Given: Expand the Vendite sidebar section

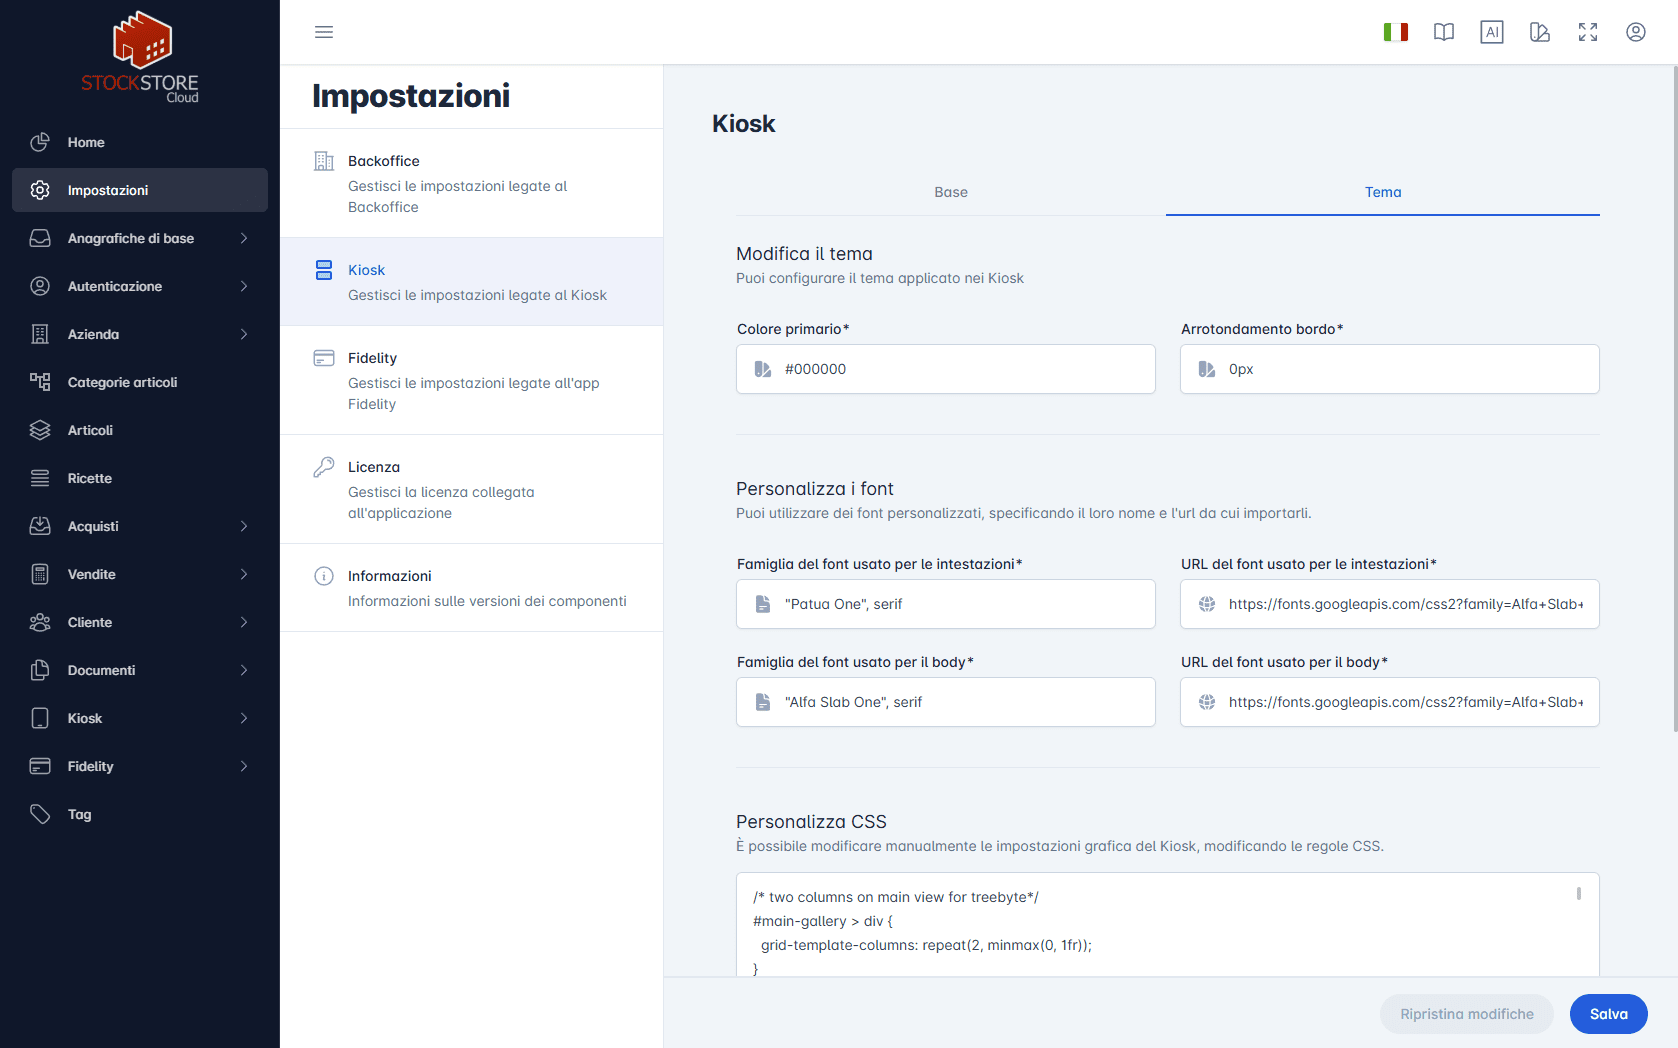Looking at the screenshot, I should point(140,574).
